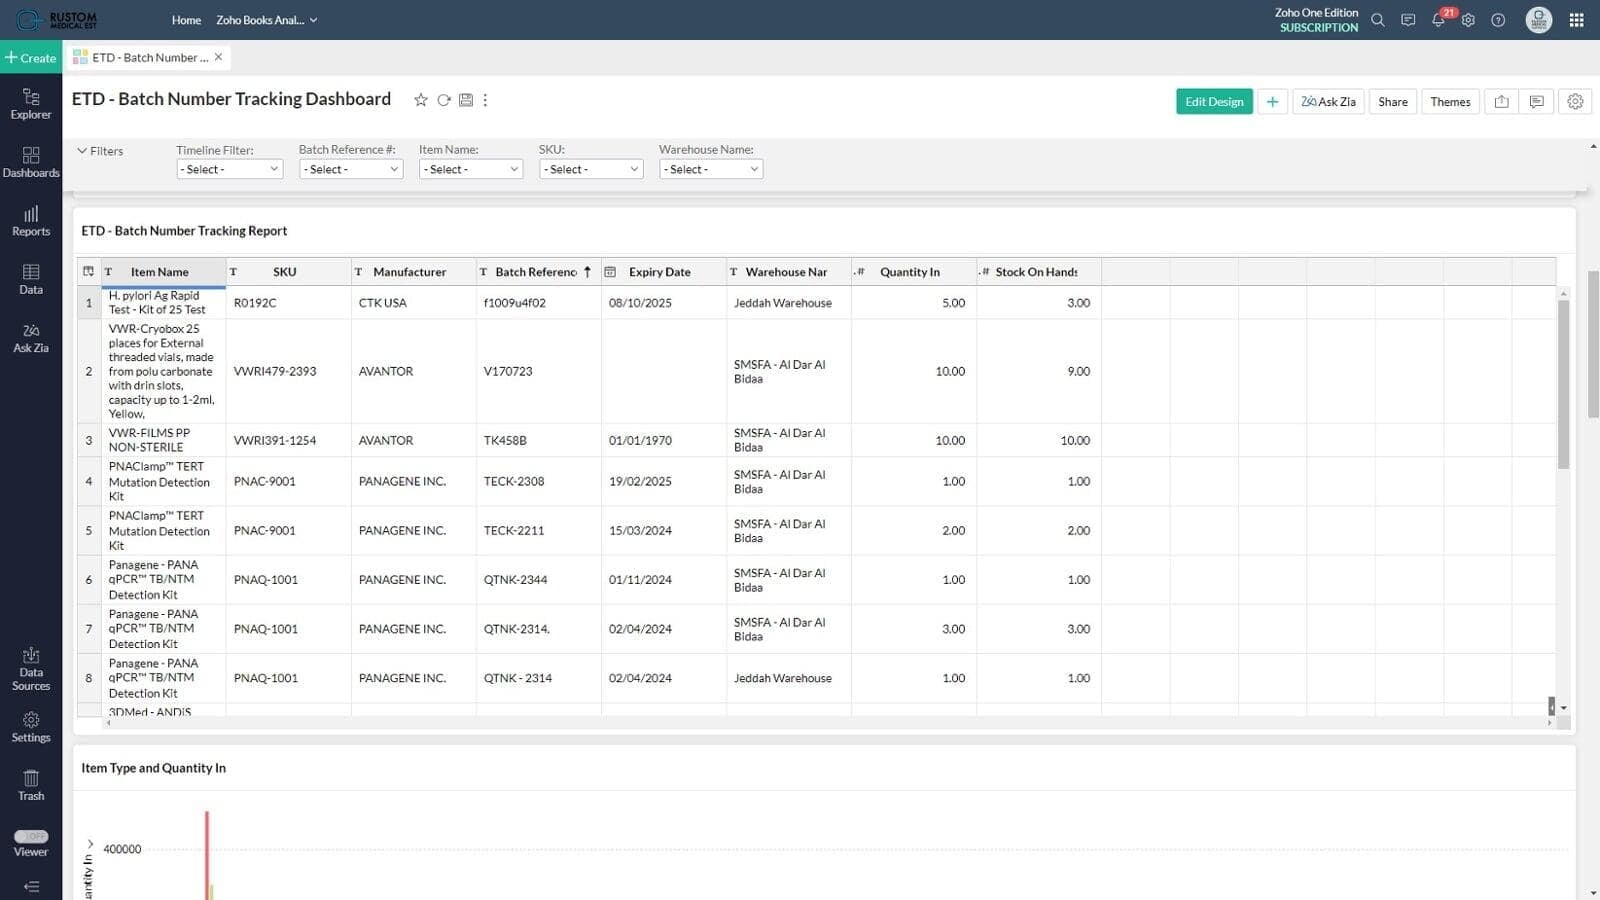This screenshot has width=1600, height=900.
Task: Click the Share button
Action: click(x=1392, y=101)
